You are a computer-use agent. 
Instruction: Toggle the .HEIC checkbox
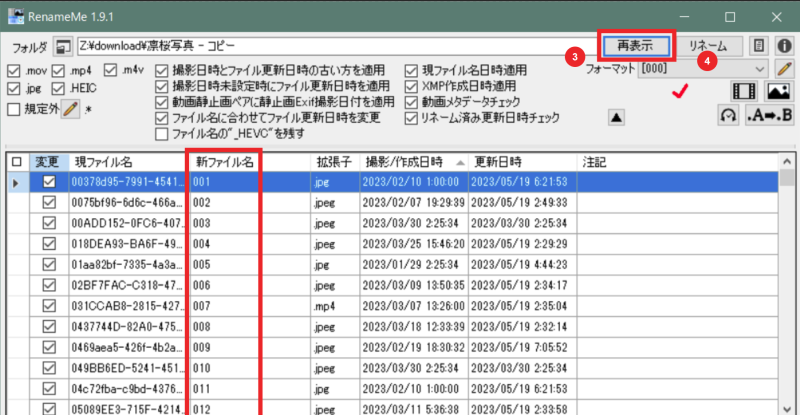point(58,88)
